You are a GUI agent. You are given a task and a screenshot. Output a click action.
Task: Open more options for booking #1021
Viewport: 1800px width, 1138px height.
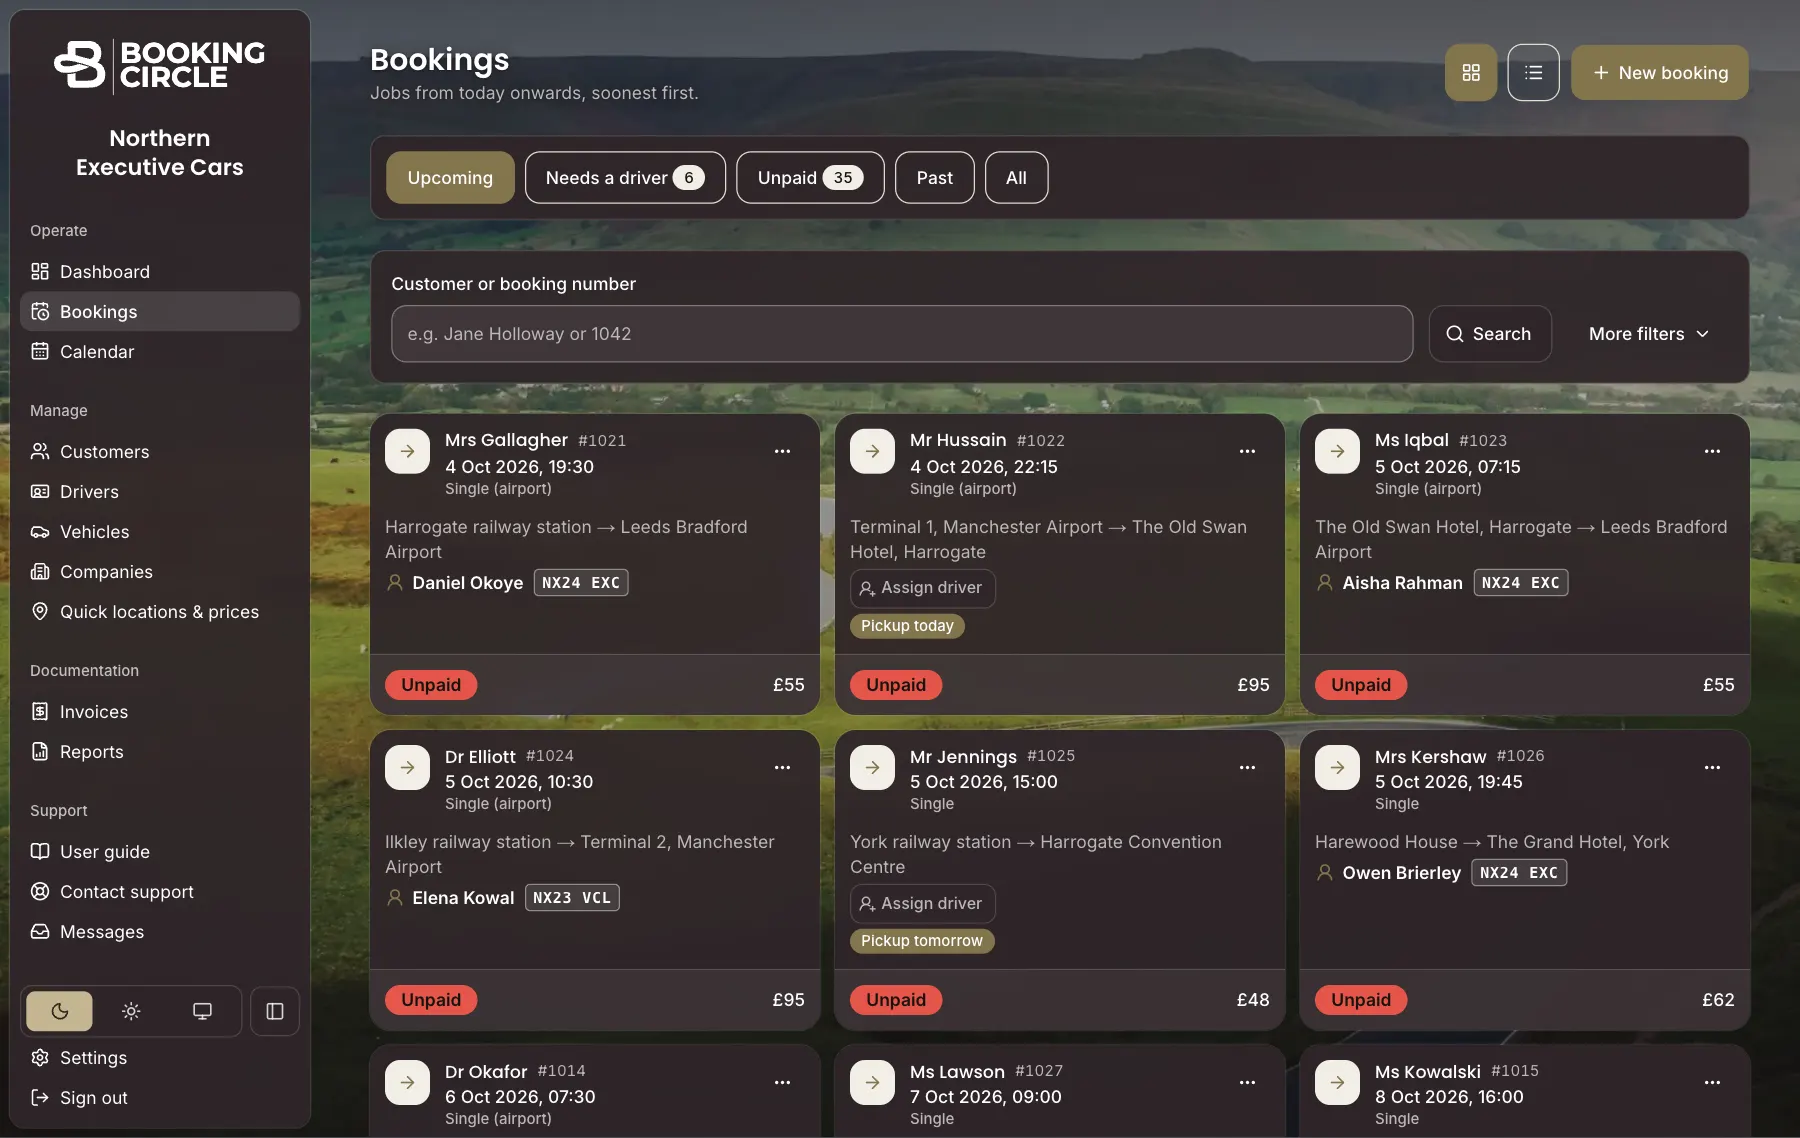pyautogui.click(x=782, y=451)
